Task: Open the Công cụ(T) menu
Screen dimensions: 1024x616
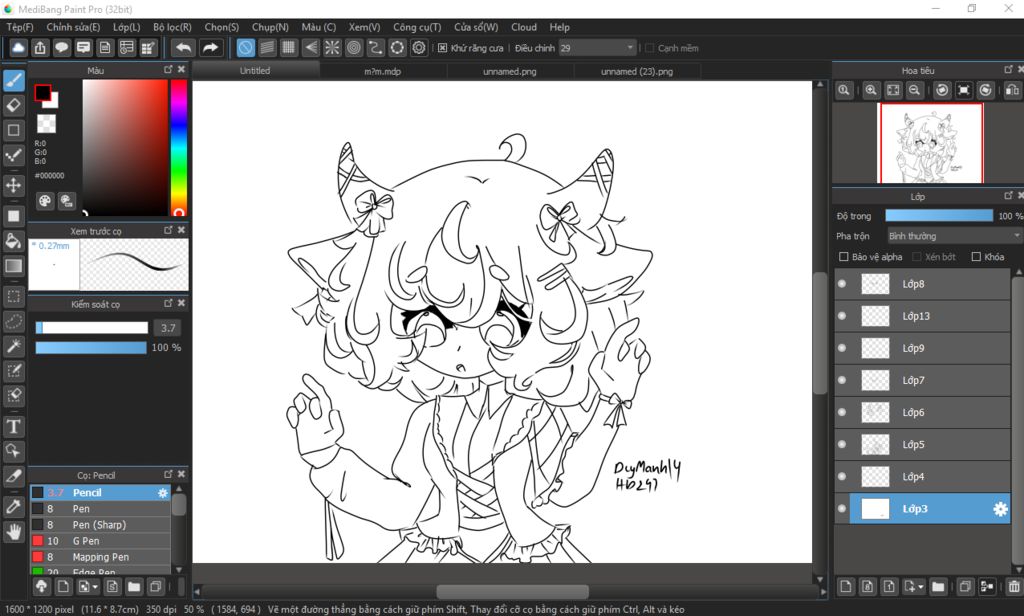Action: click(417, 27)
